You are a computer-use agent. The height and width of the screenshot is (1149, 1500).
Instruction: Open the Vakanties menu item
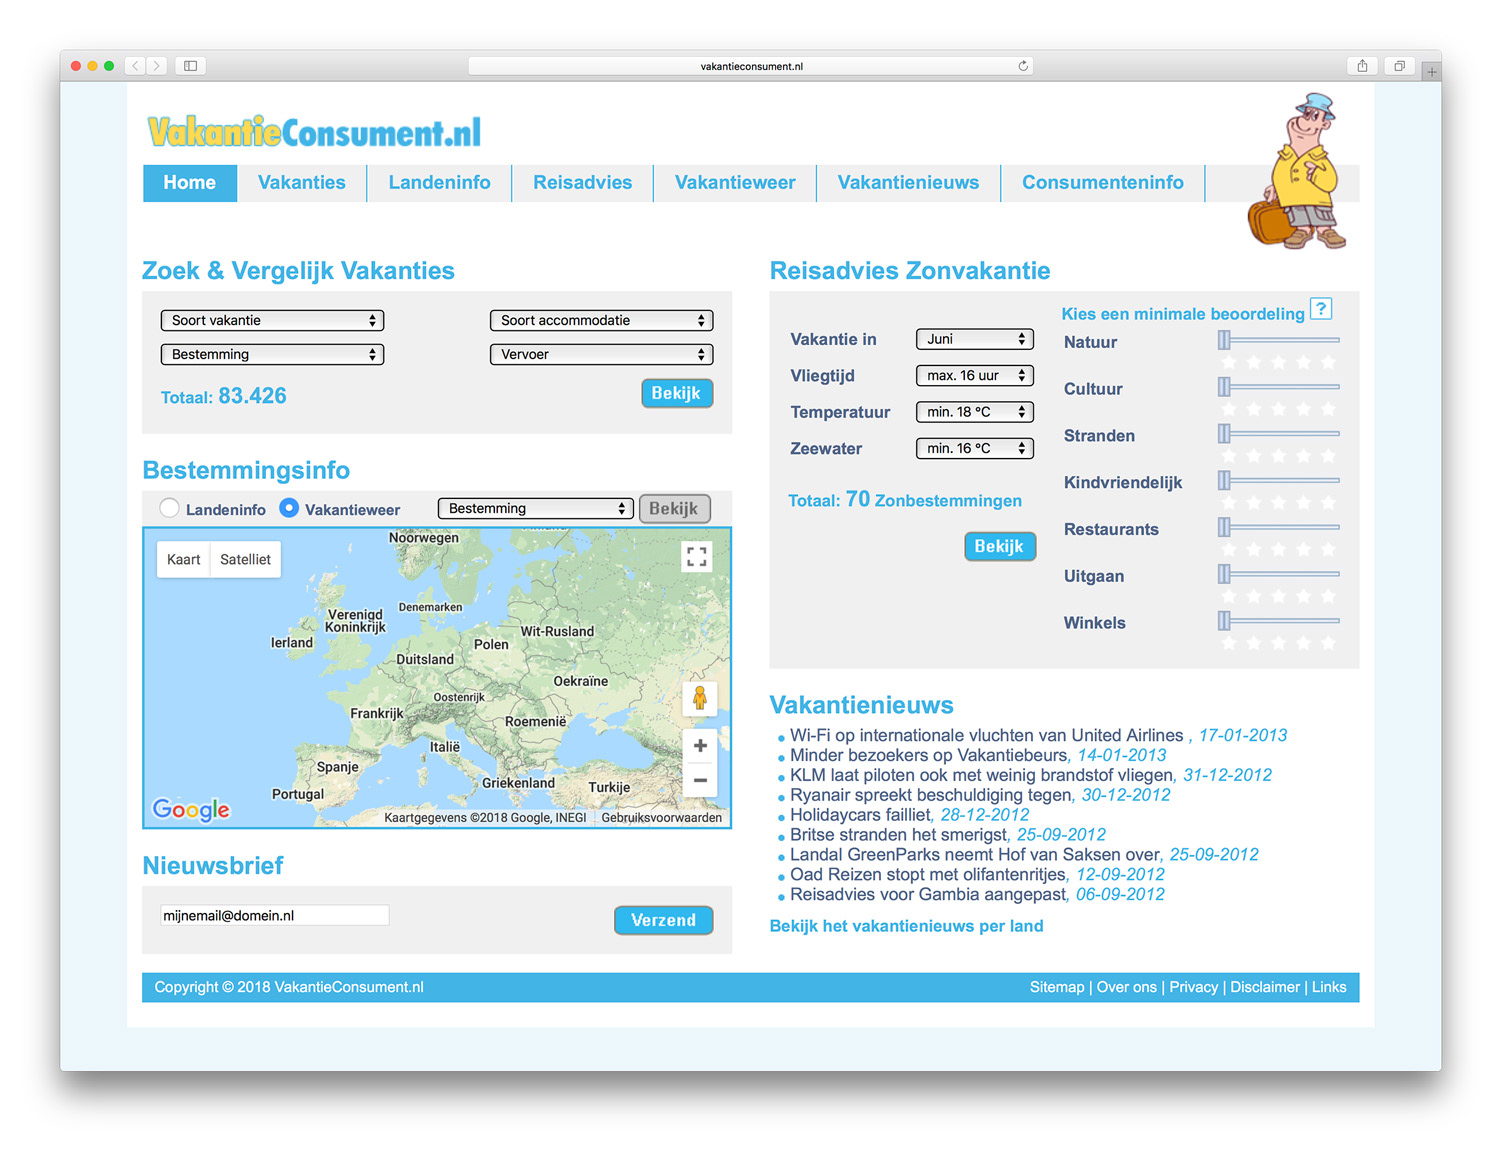(302, 183)
